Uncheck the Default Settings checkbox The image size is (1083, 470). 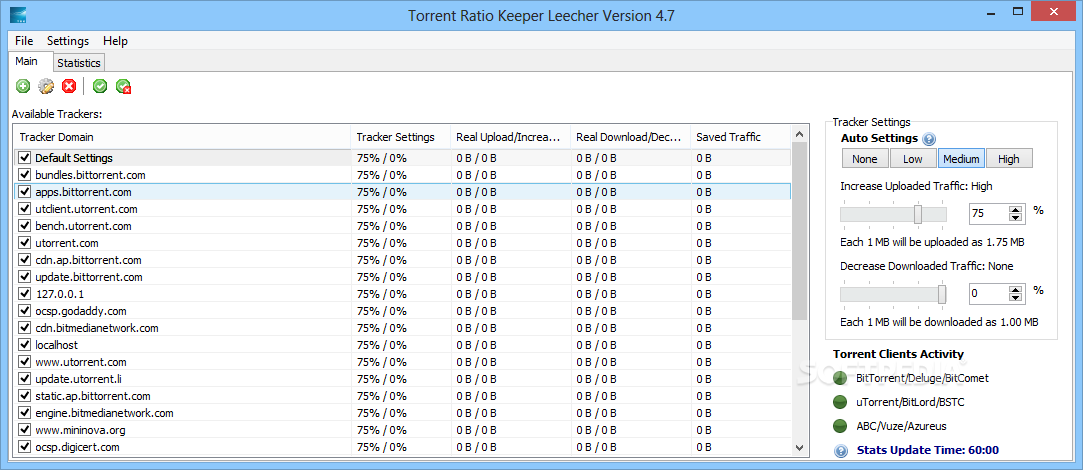click(25, 158)
